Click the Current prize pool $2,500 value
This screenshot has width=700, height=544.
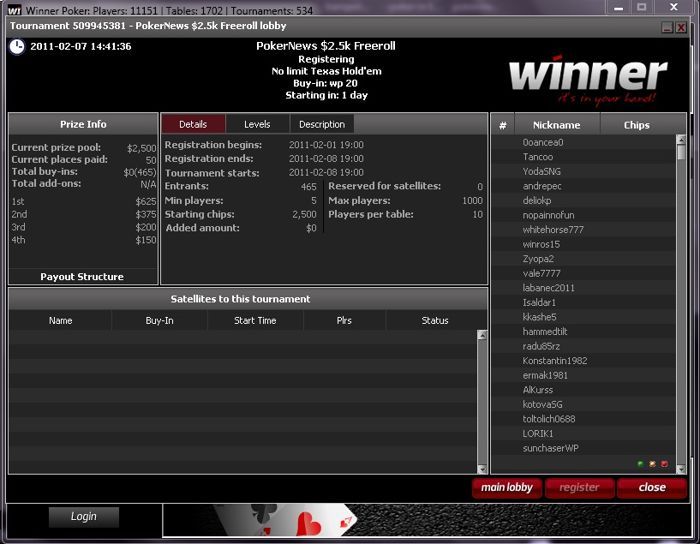142,148
